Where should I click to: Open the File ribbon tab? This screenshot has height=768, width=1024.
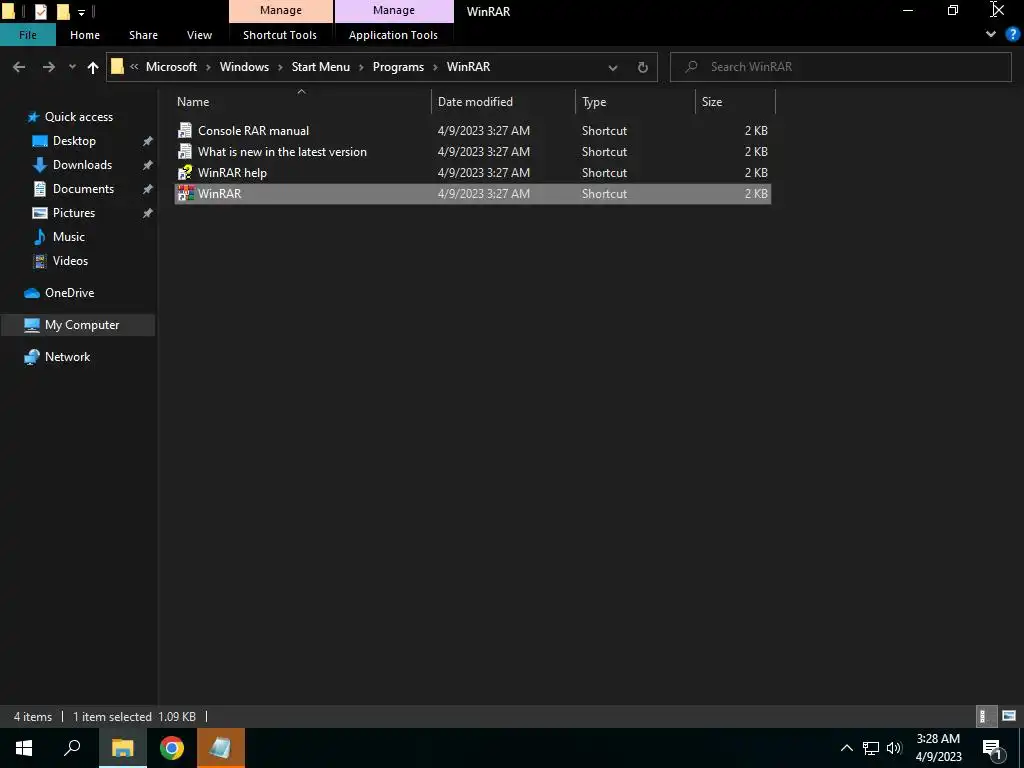pos(27,35)
